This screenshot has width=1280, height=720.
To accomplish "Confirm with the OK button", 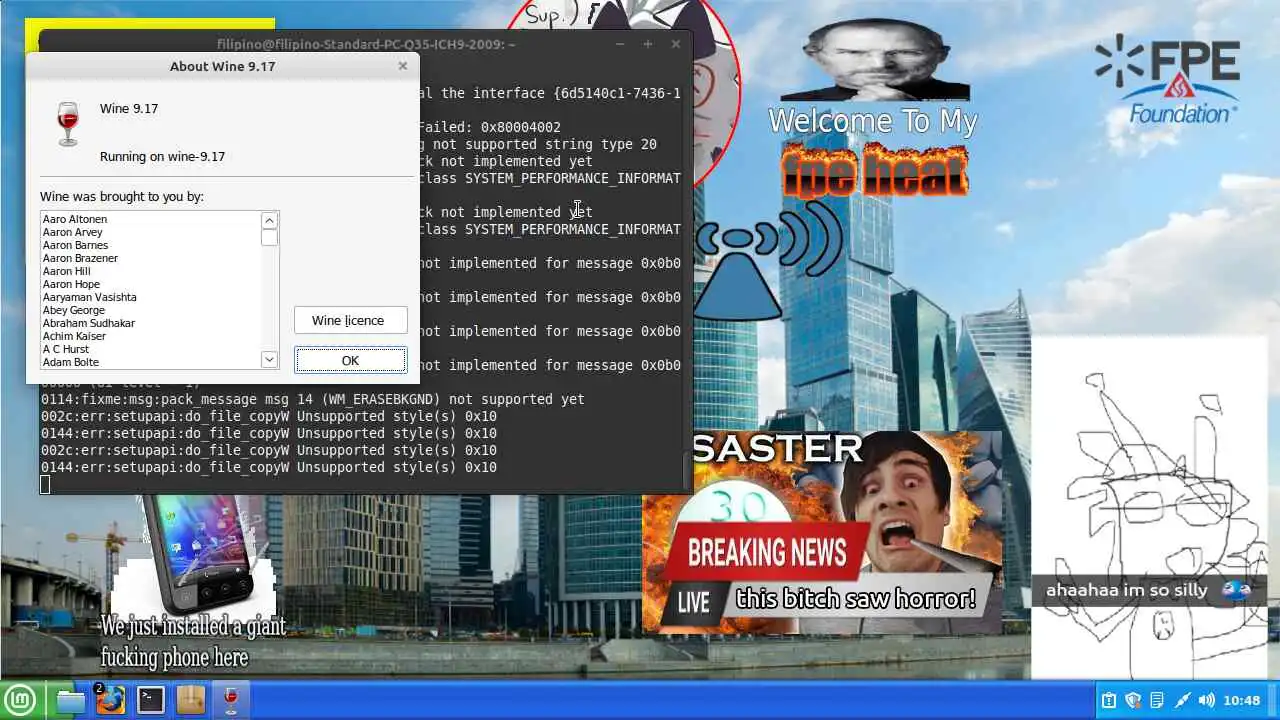I will [351, 361].
